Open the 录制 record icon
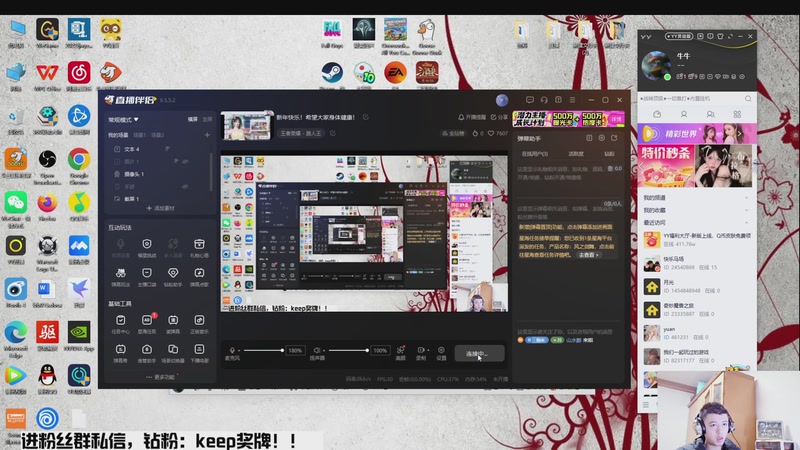 click(421, 352)
